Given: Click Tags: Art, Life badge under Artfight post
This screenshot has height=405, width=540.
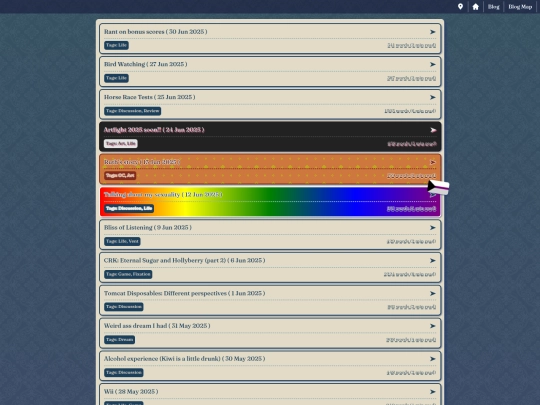Looking at the screenshot, I should 121,144.
